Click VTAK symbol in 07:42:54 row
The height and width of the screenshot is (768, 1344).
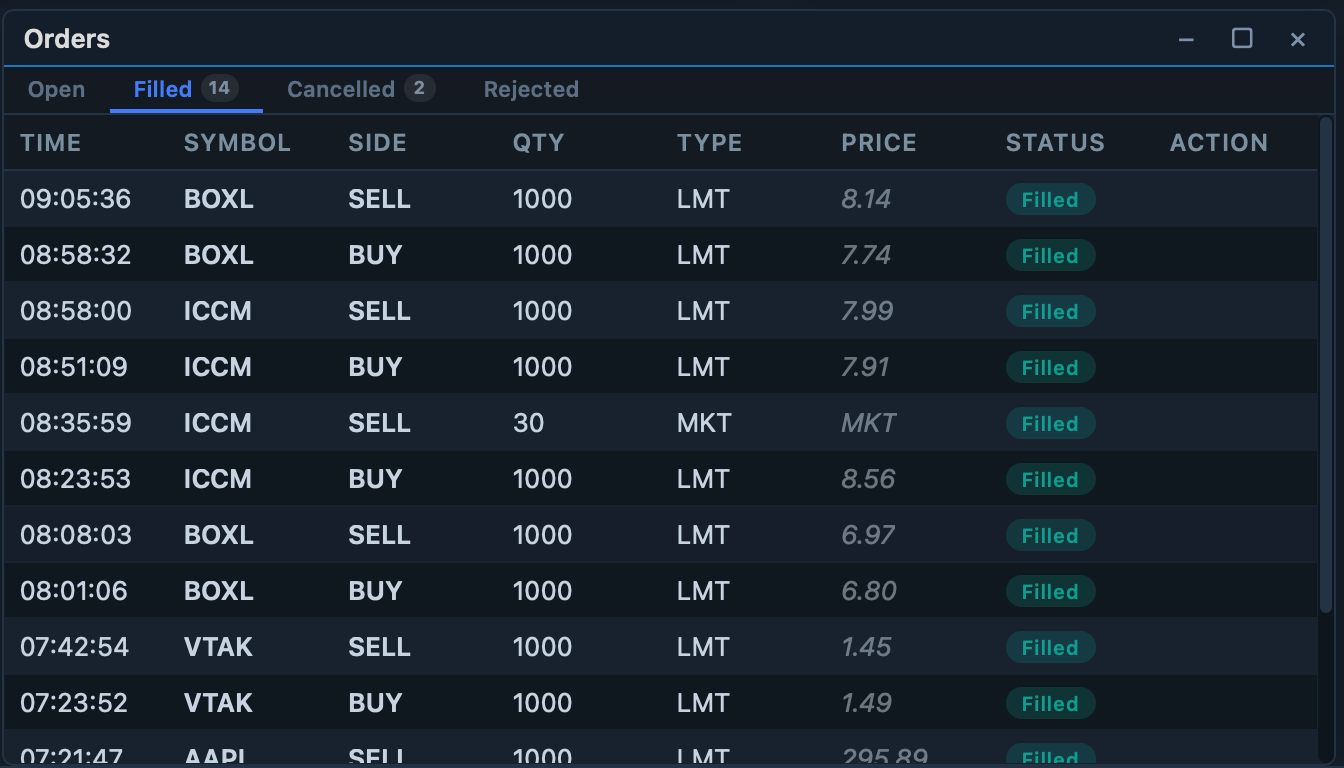(218, 647)
